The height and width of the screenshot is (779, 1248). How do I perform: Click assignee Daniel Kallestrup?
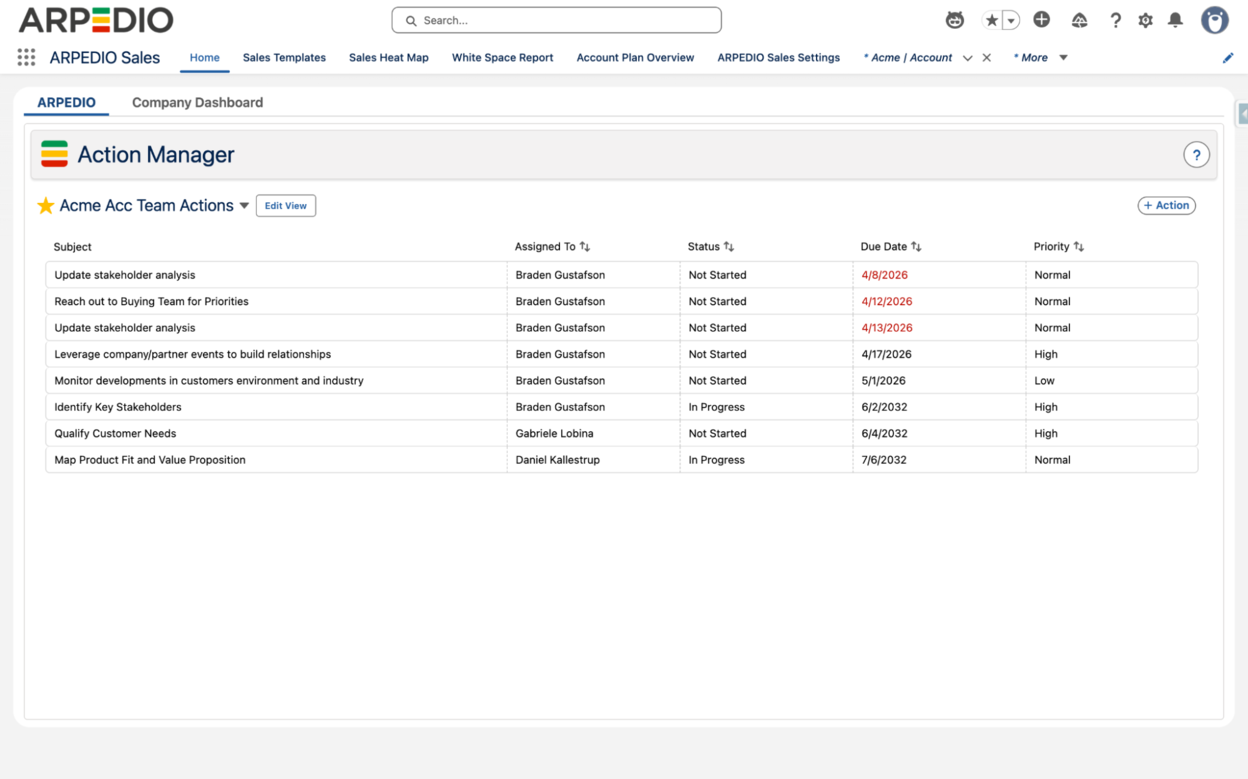(x=557, y=460)
